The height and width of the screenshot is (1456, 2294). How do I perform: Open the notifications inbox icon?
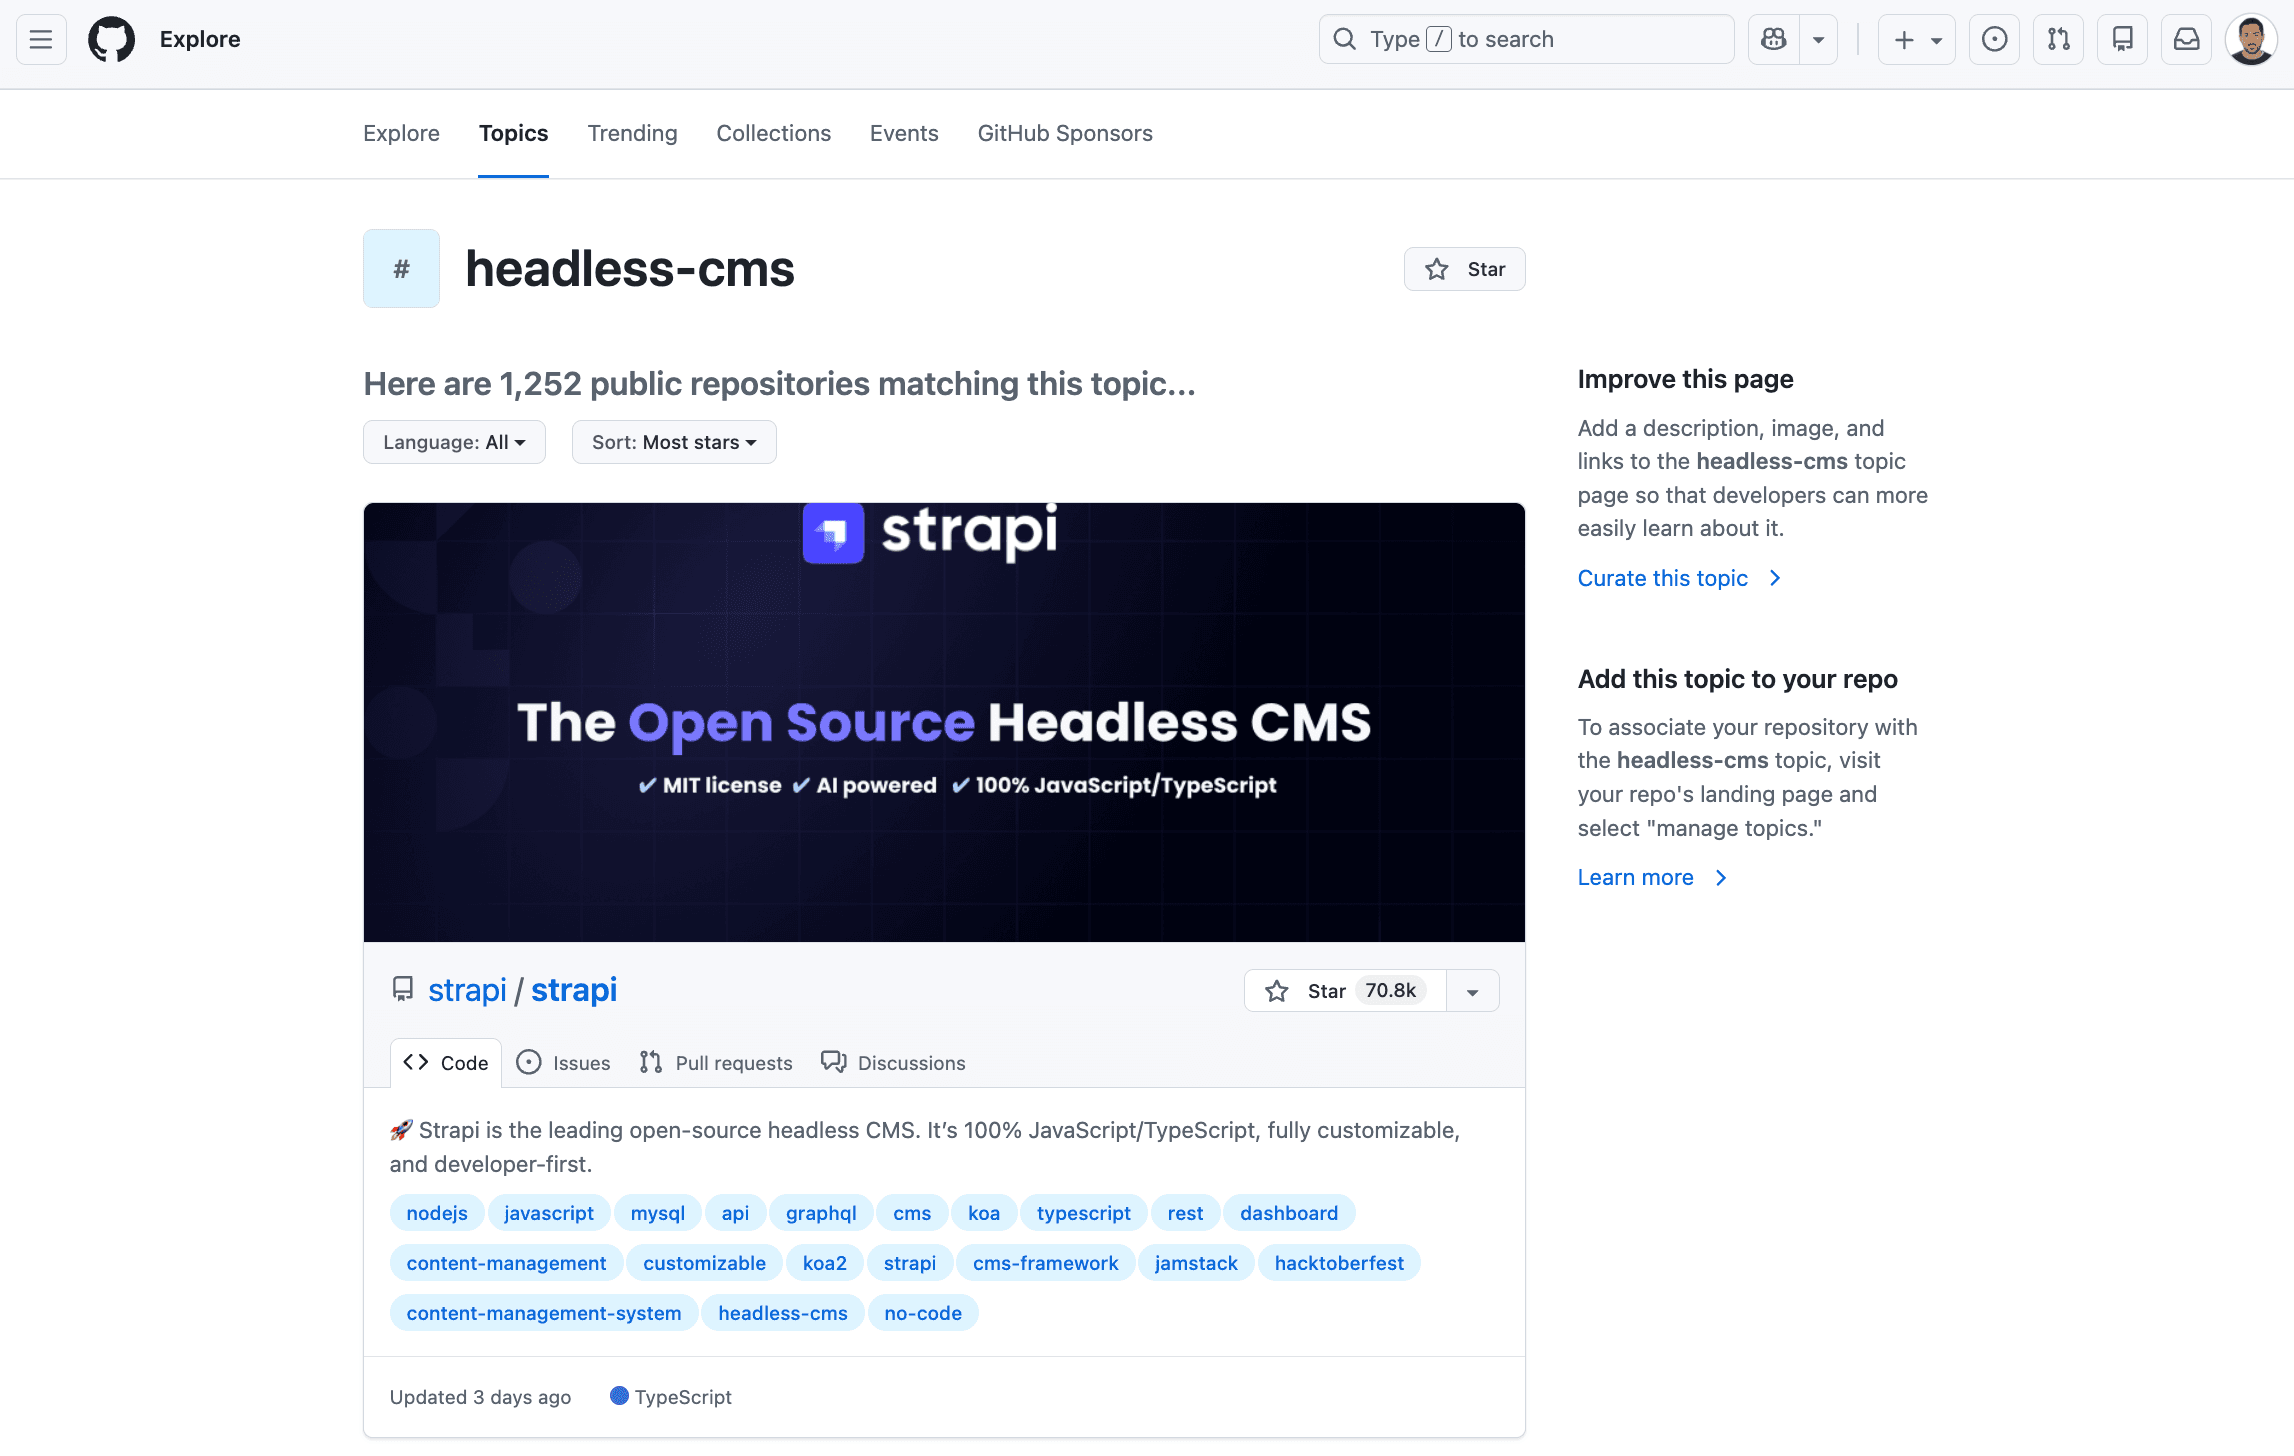(2186, 39)
